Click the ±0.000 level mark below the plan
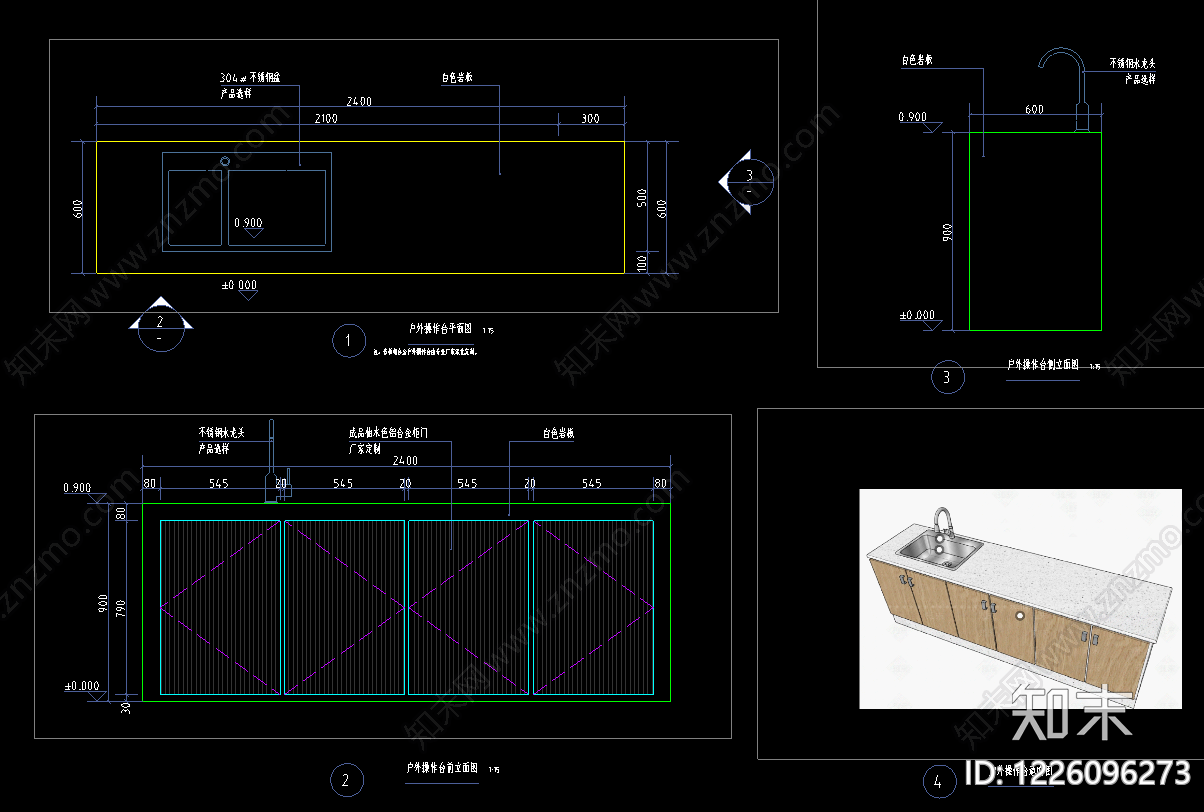Viewport: 1204px width, 812px height. (x=239, y=289)
